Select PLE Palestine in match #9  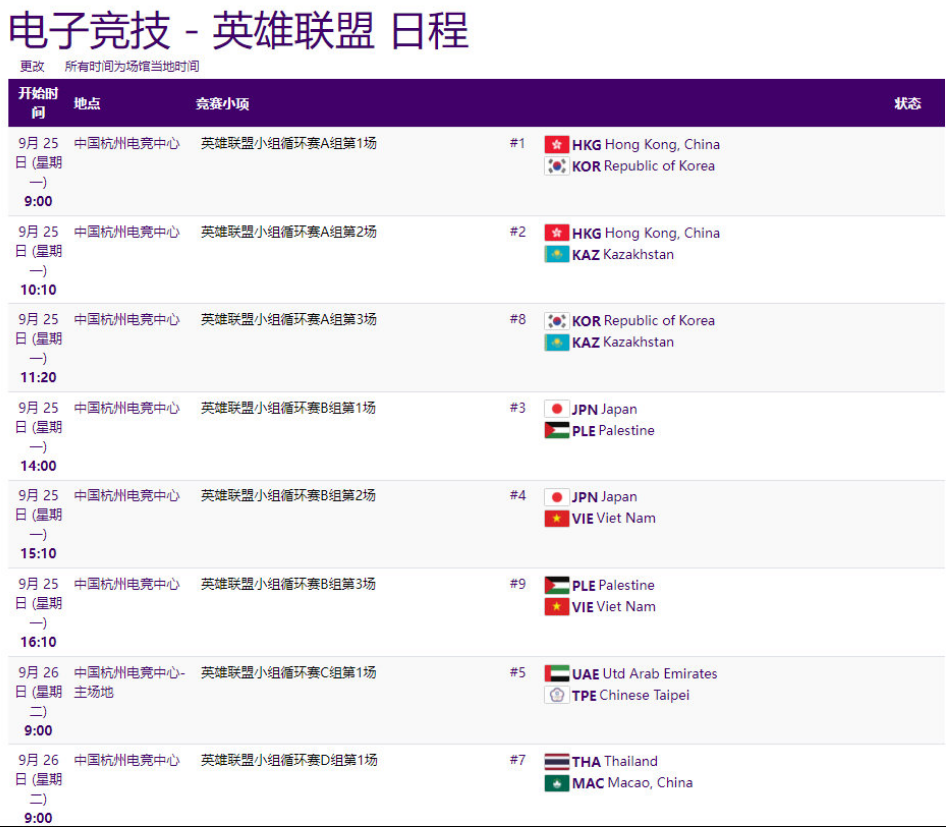(x=613, y=585)
